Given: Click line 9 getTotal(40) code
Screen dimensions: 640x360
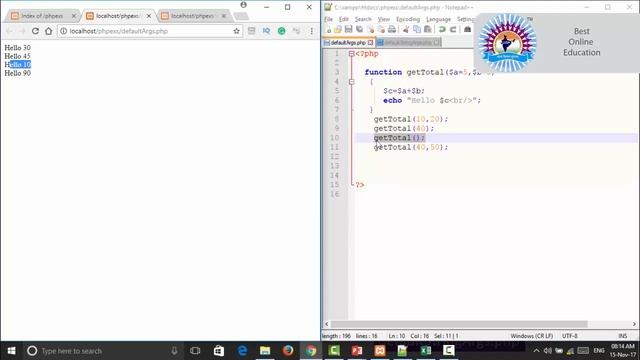Looking at the screenshot, I should click(404, 129).
